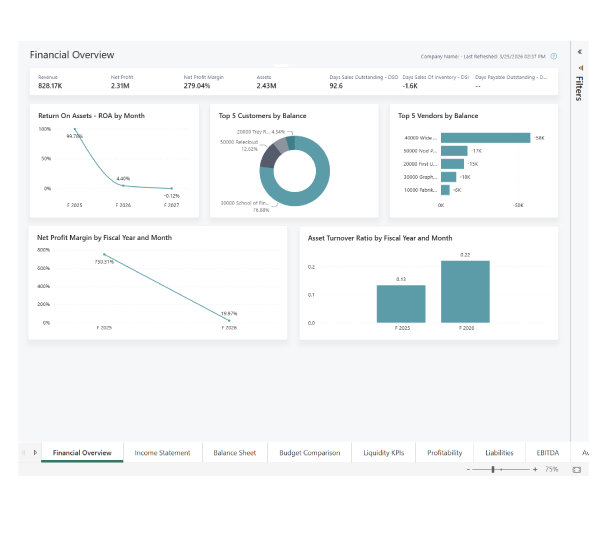
Task: Select the 40000 Wide vendor bar
Action: coord(485,138)
